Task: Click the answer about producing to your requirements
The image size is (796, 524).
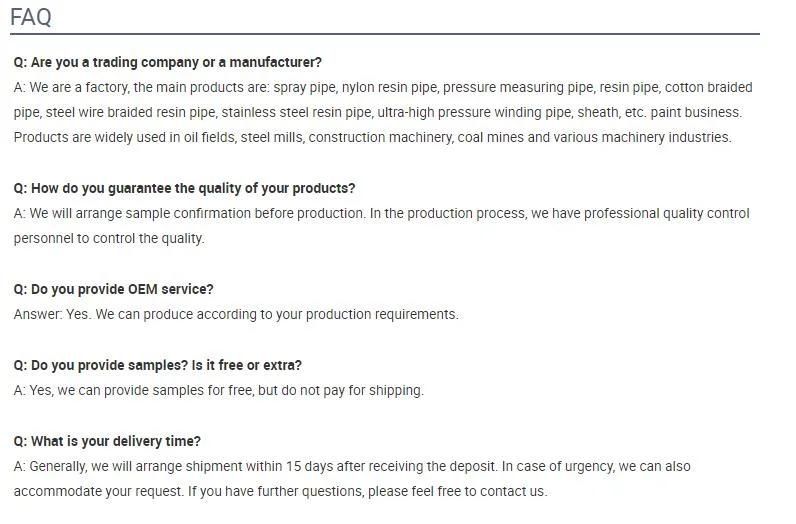Action: coord(236,314)
